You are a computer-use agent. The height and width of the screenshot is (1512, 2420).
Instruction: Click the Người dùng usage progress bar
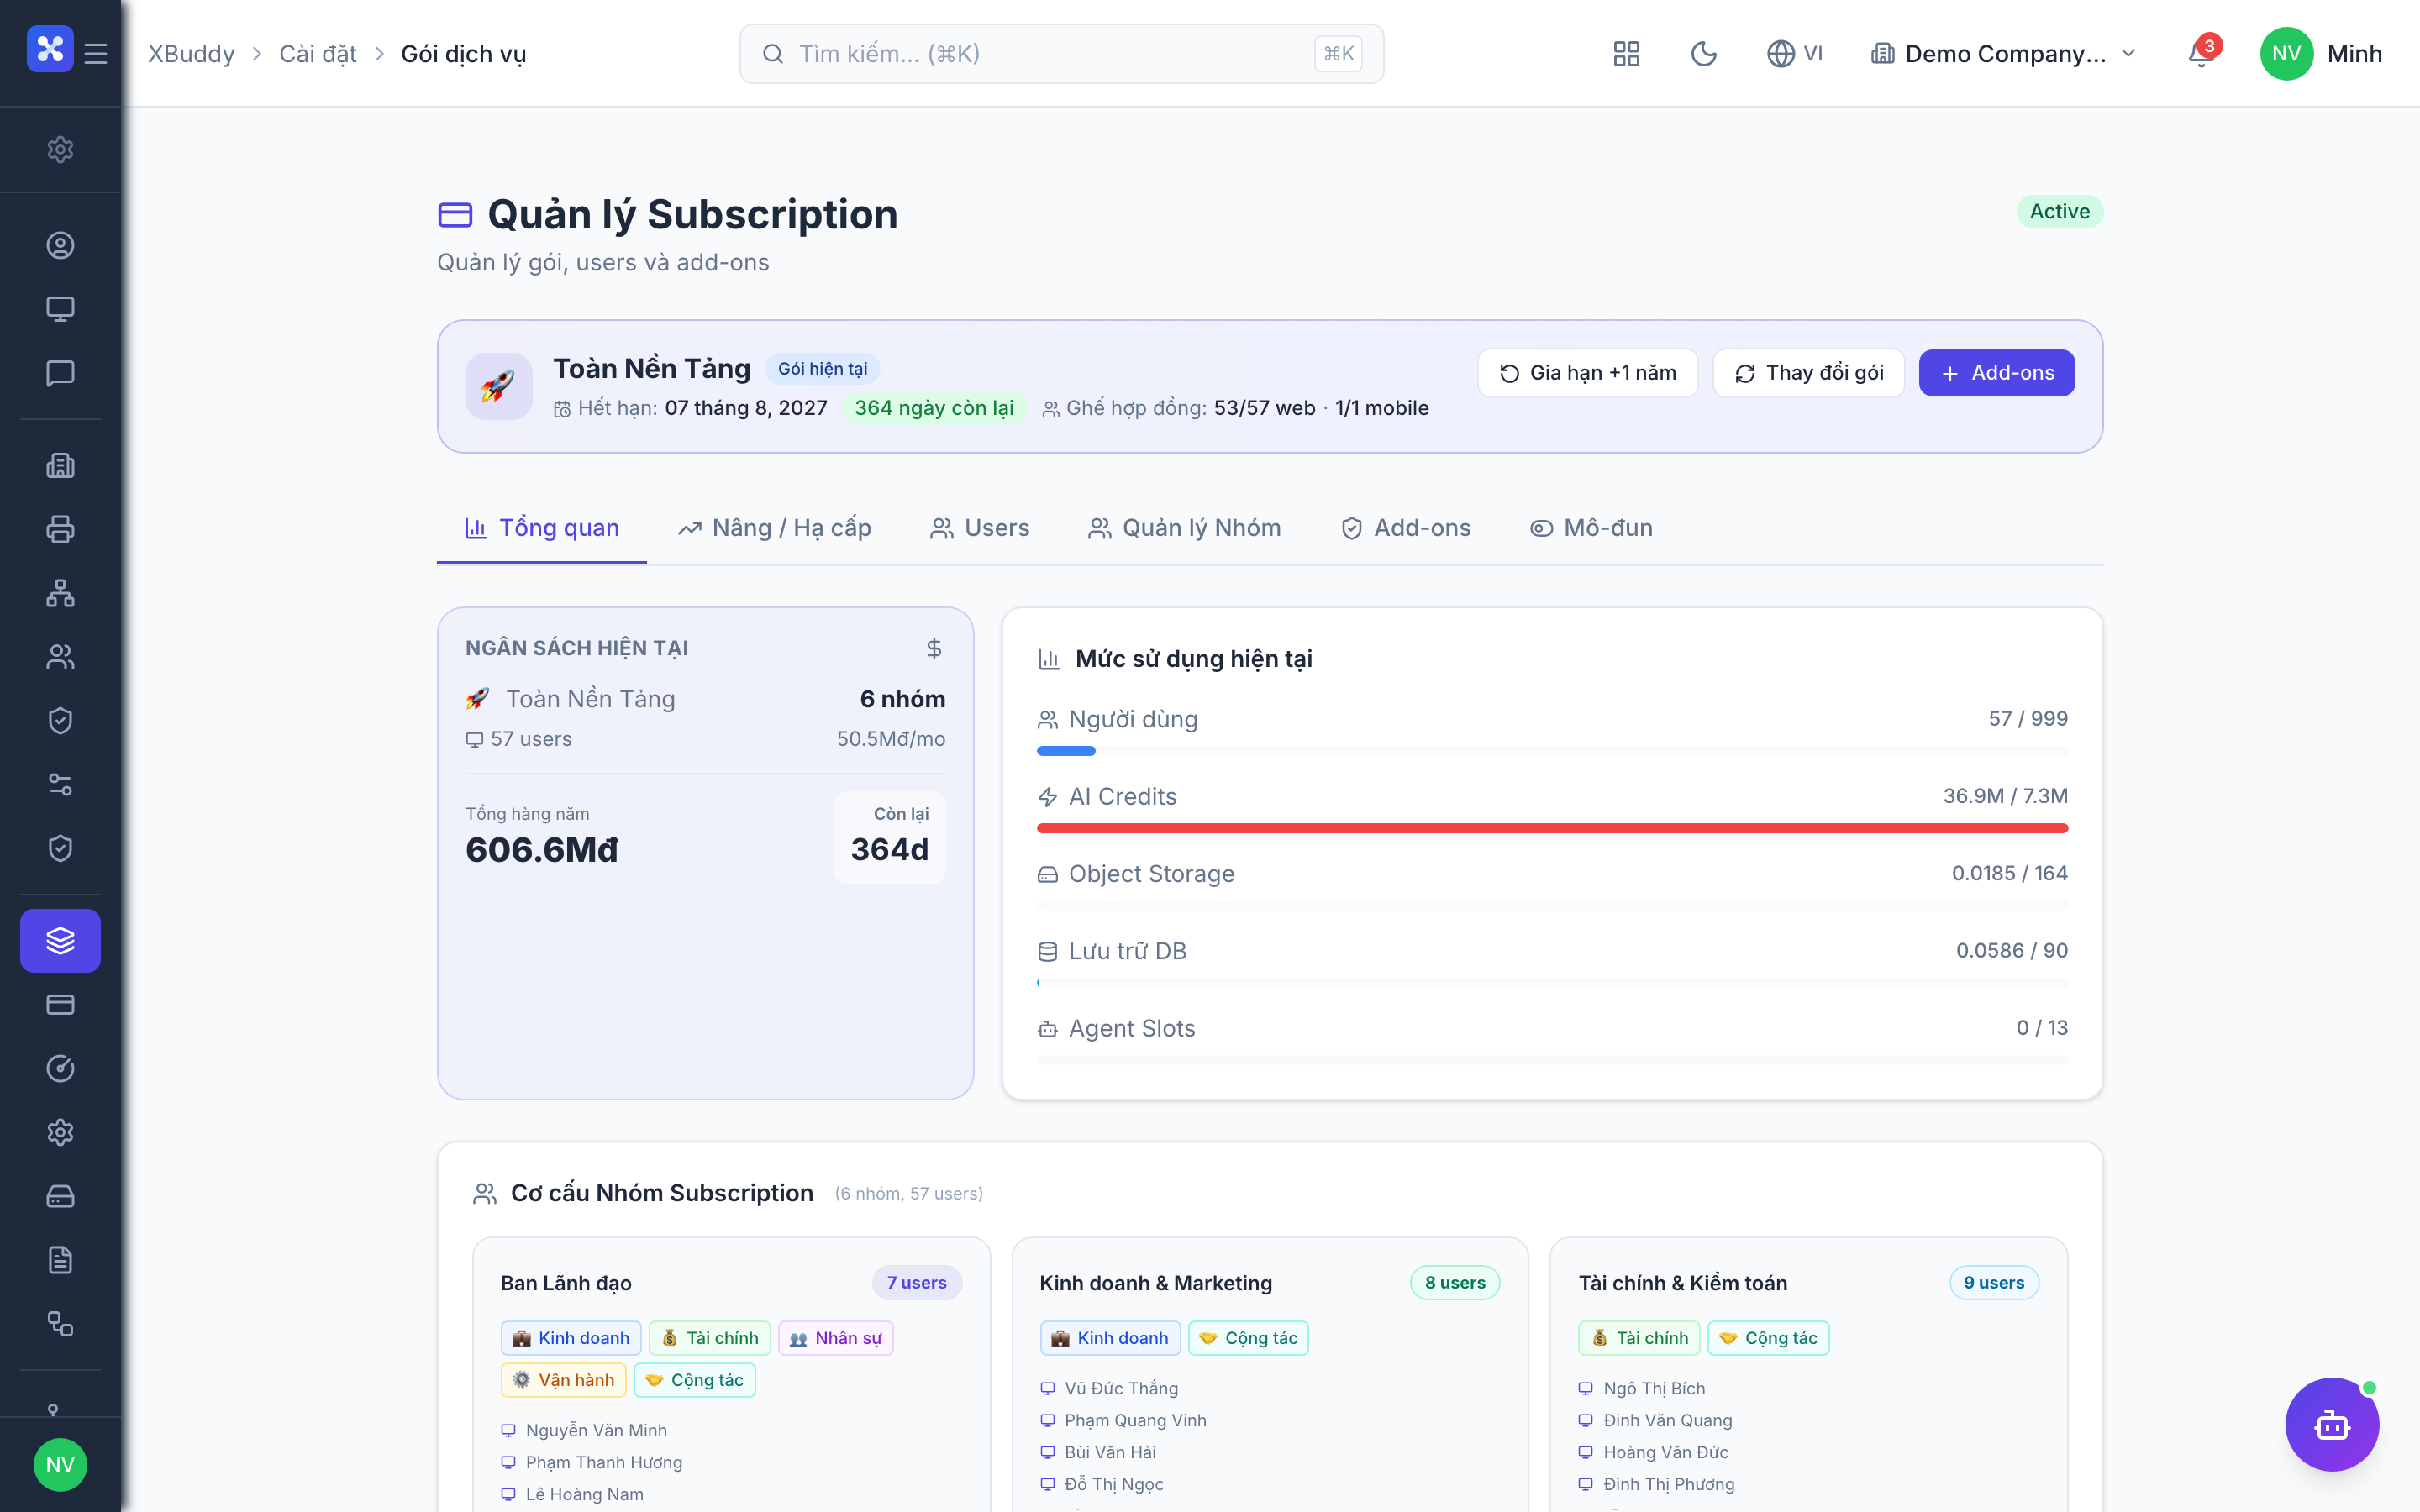(x=1552, y=751)
